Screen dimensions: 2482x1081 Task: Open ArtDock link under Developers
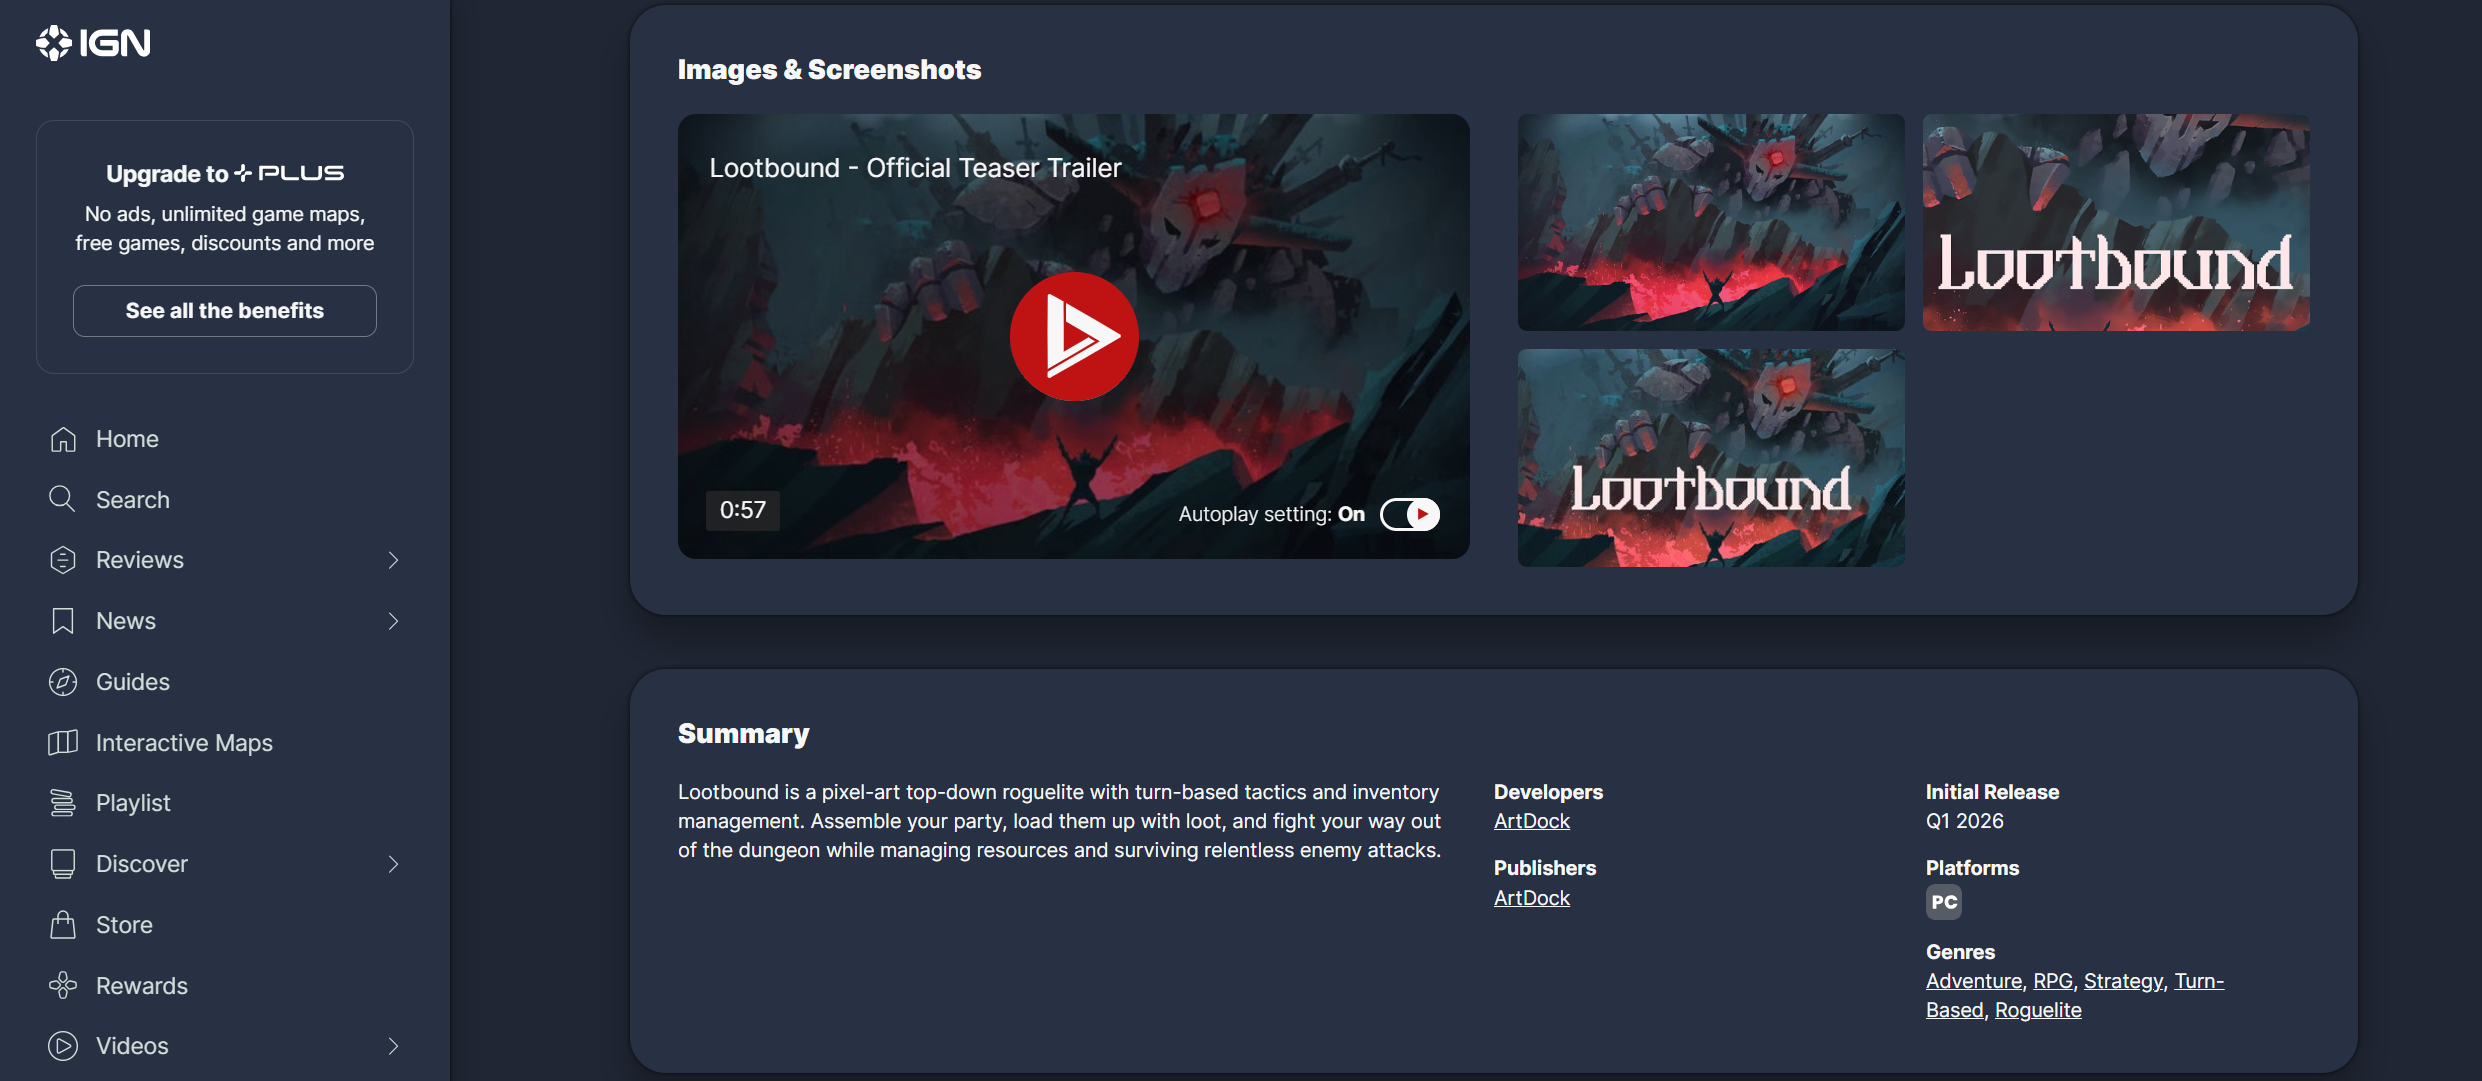tap(1532, 821)
